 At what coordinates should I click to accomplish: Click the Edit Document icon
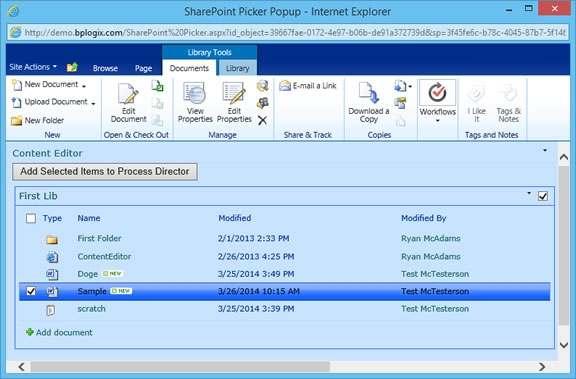pos(128,94)
